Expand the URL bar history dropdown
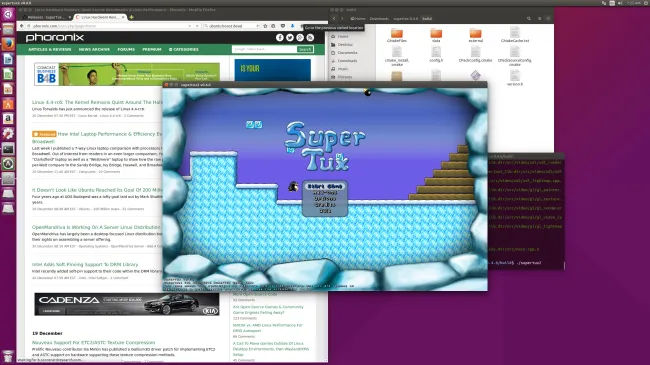The image size is (650, 365). pyautogui.click(x=190, y=26)
